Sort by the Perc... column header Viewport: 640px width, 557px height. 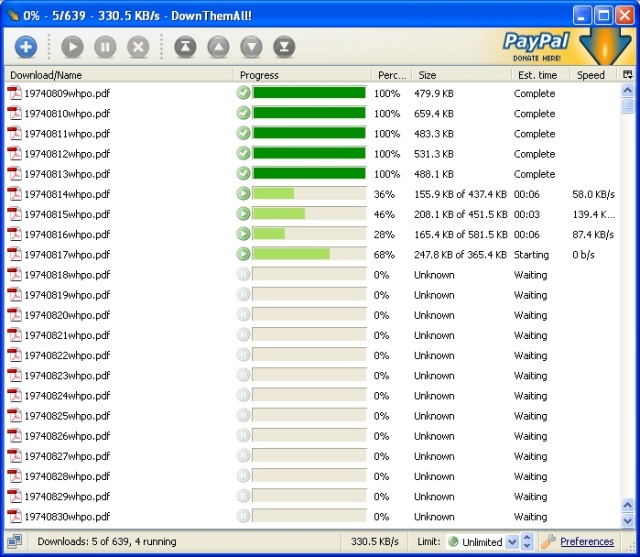pyautogui.click(x=392, y=75)
